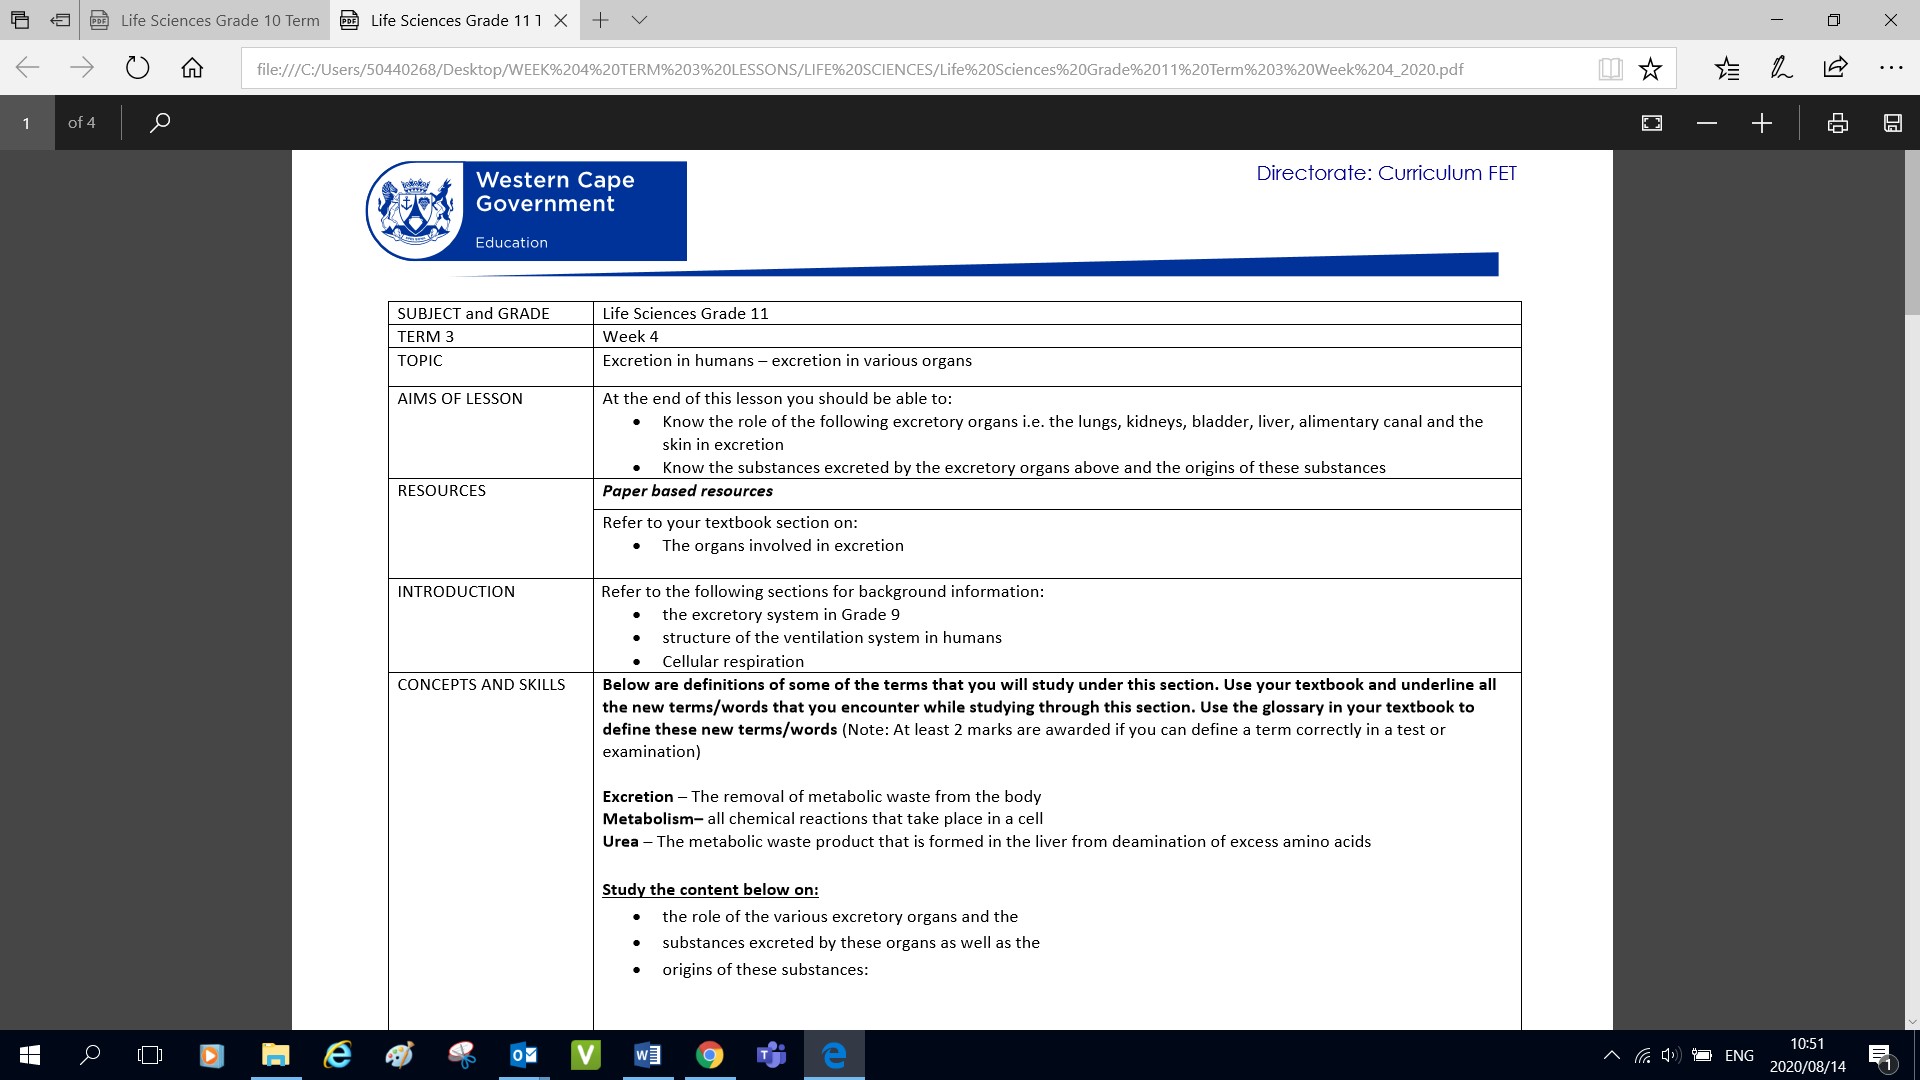Click the PDF bookmark/favorites star icon

click(x=1651, y=69)
